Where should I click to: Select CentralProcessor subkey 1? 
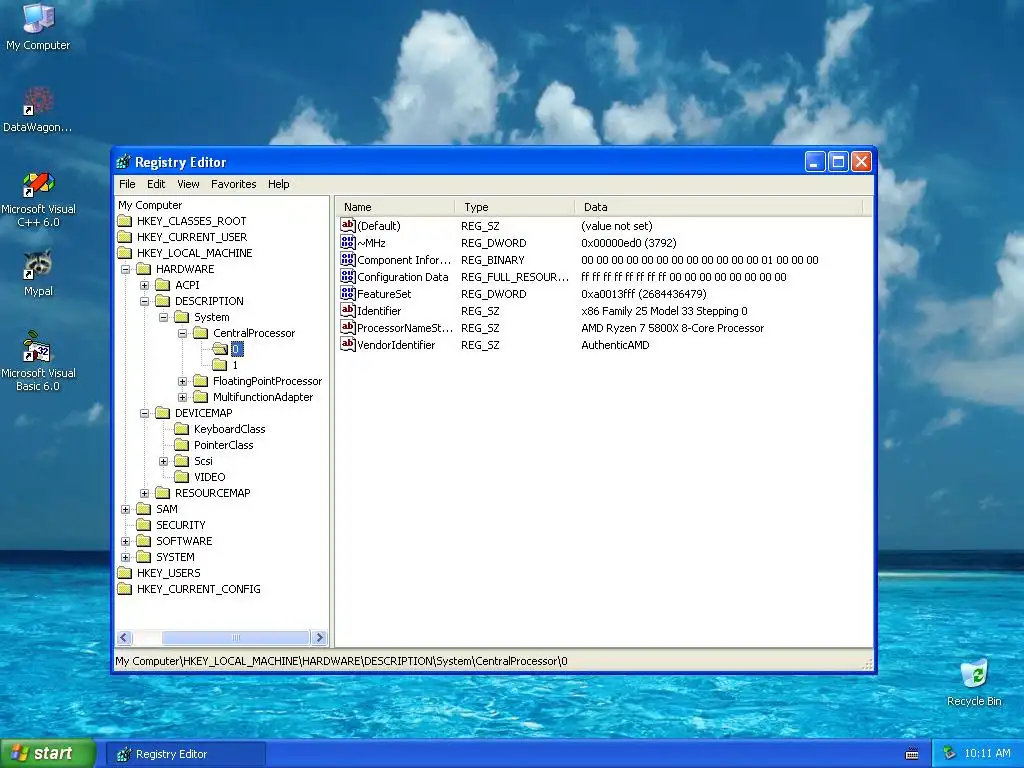[x=235, y=365]
